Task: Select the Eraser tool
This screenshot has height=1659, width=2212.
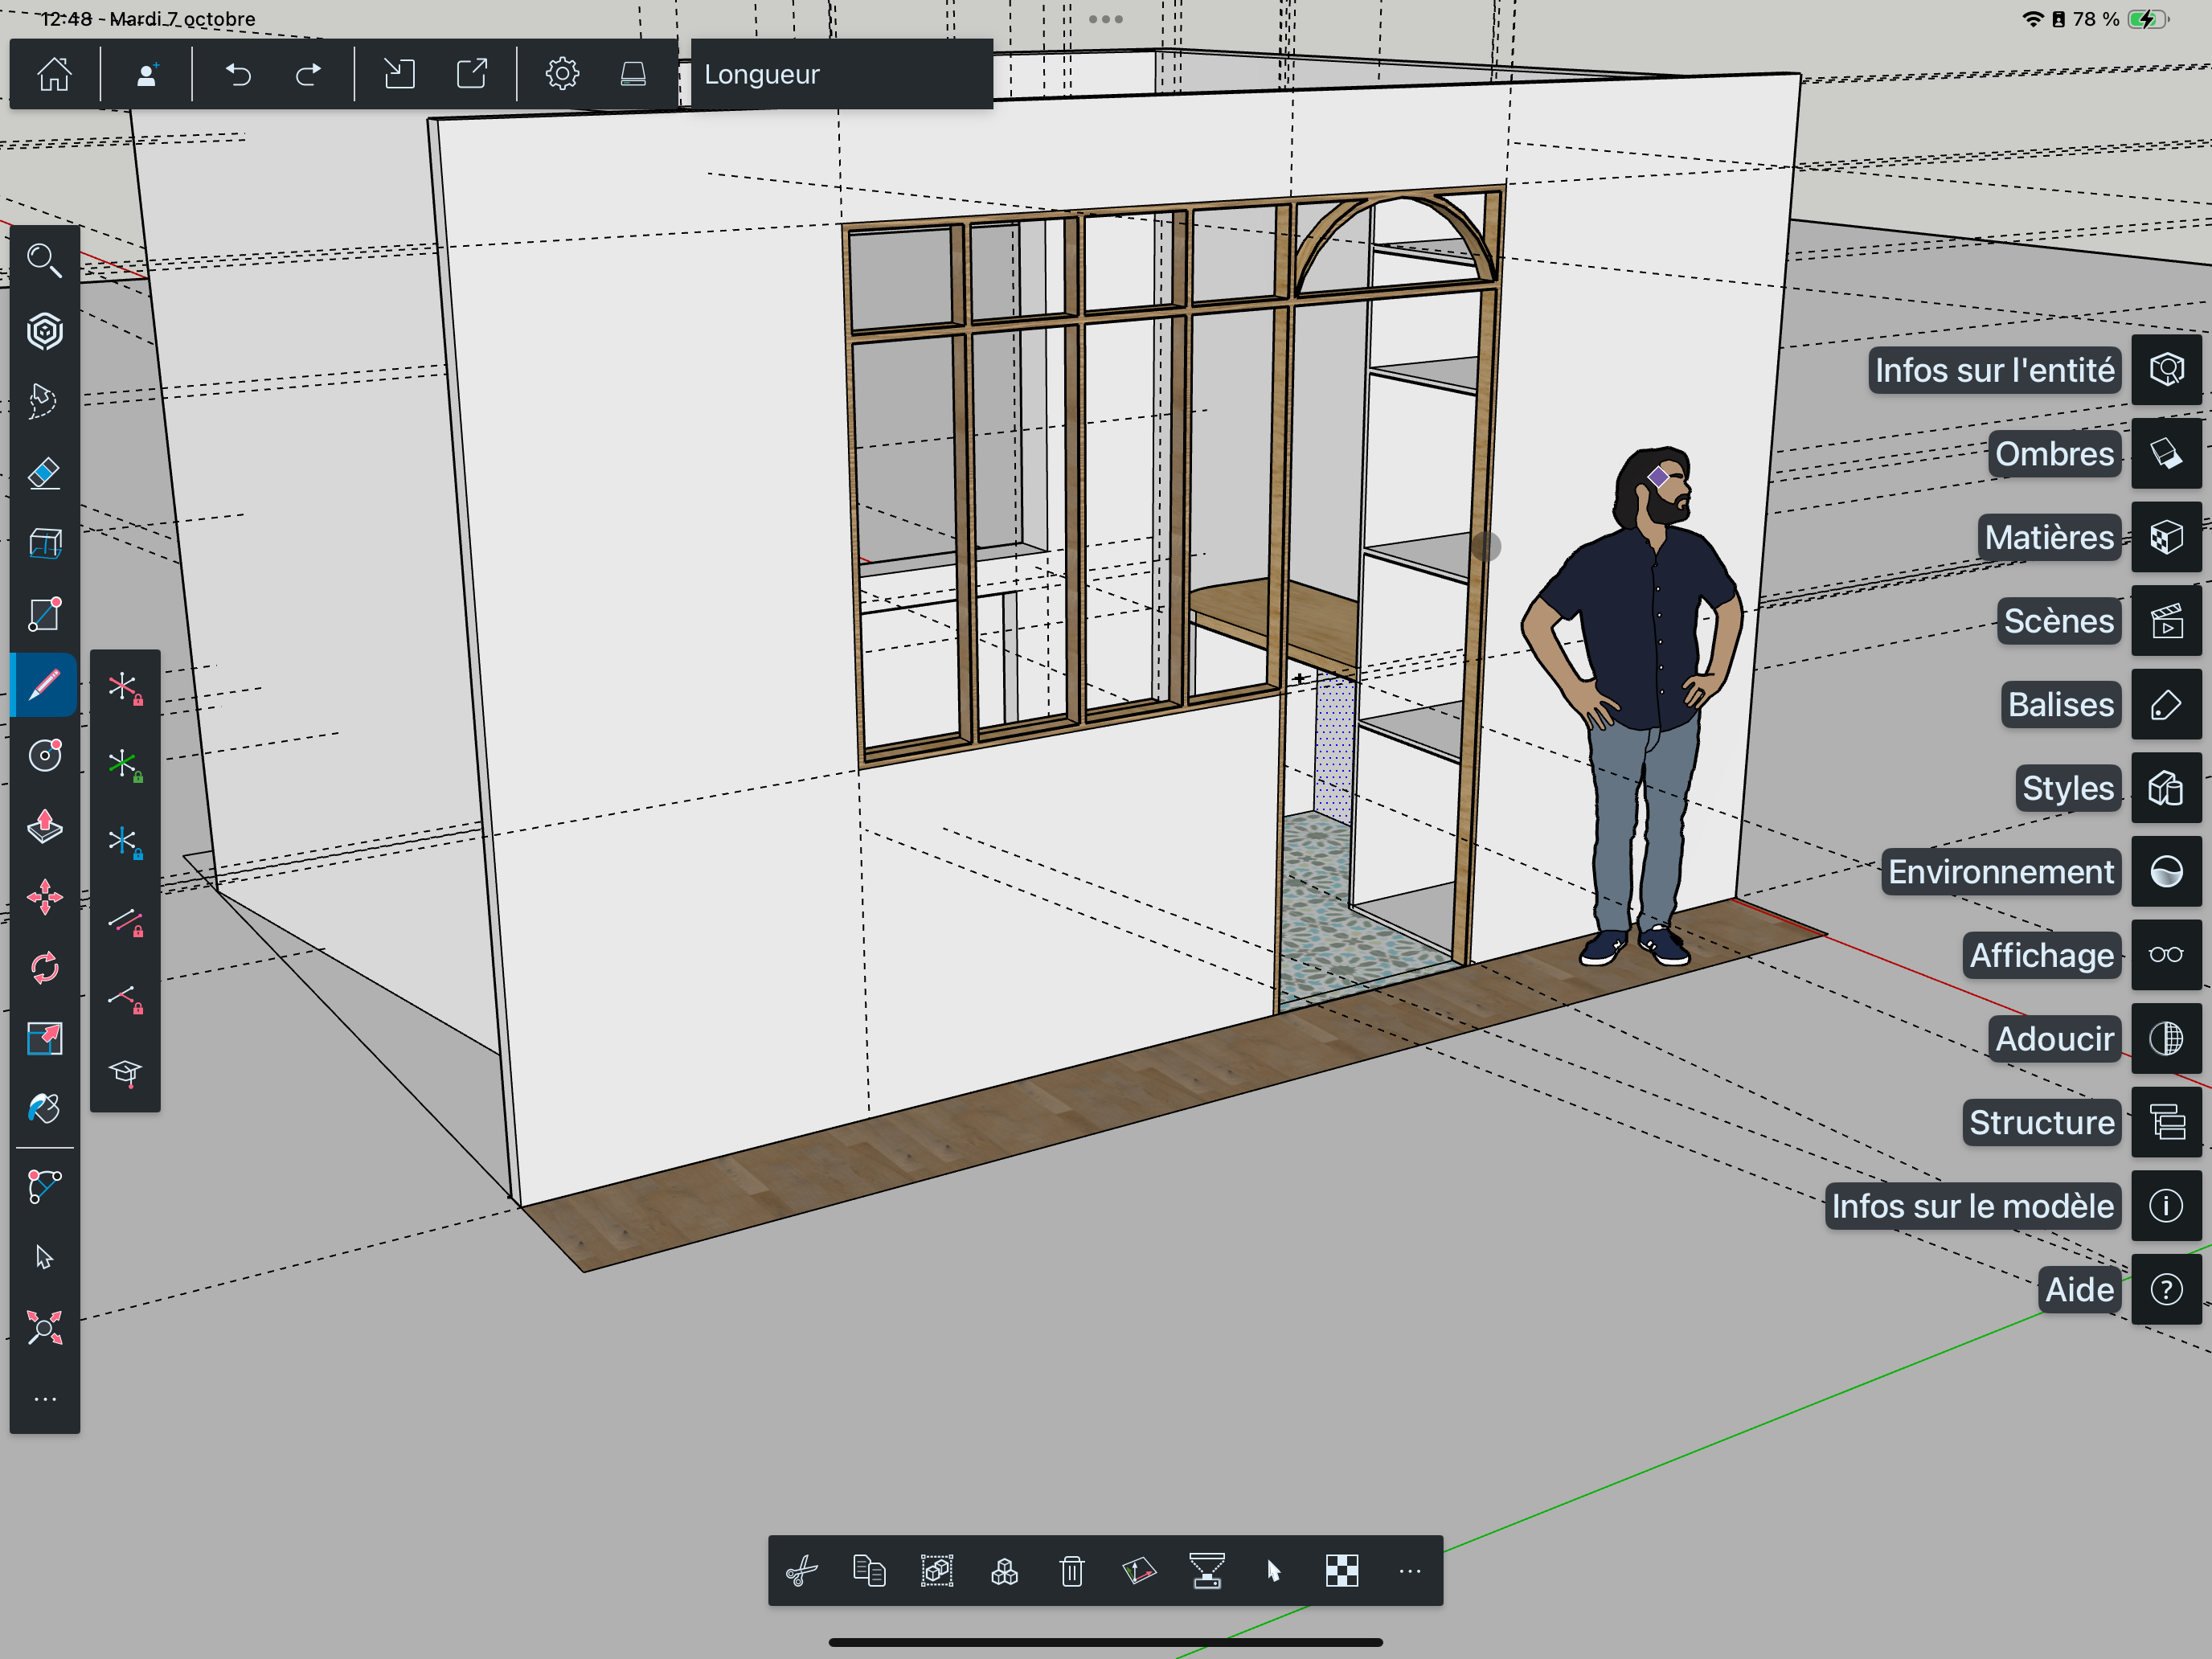Action: click(x=44, y=472)
